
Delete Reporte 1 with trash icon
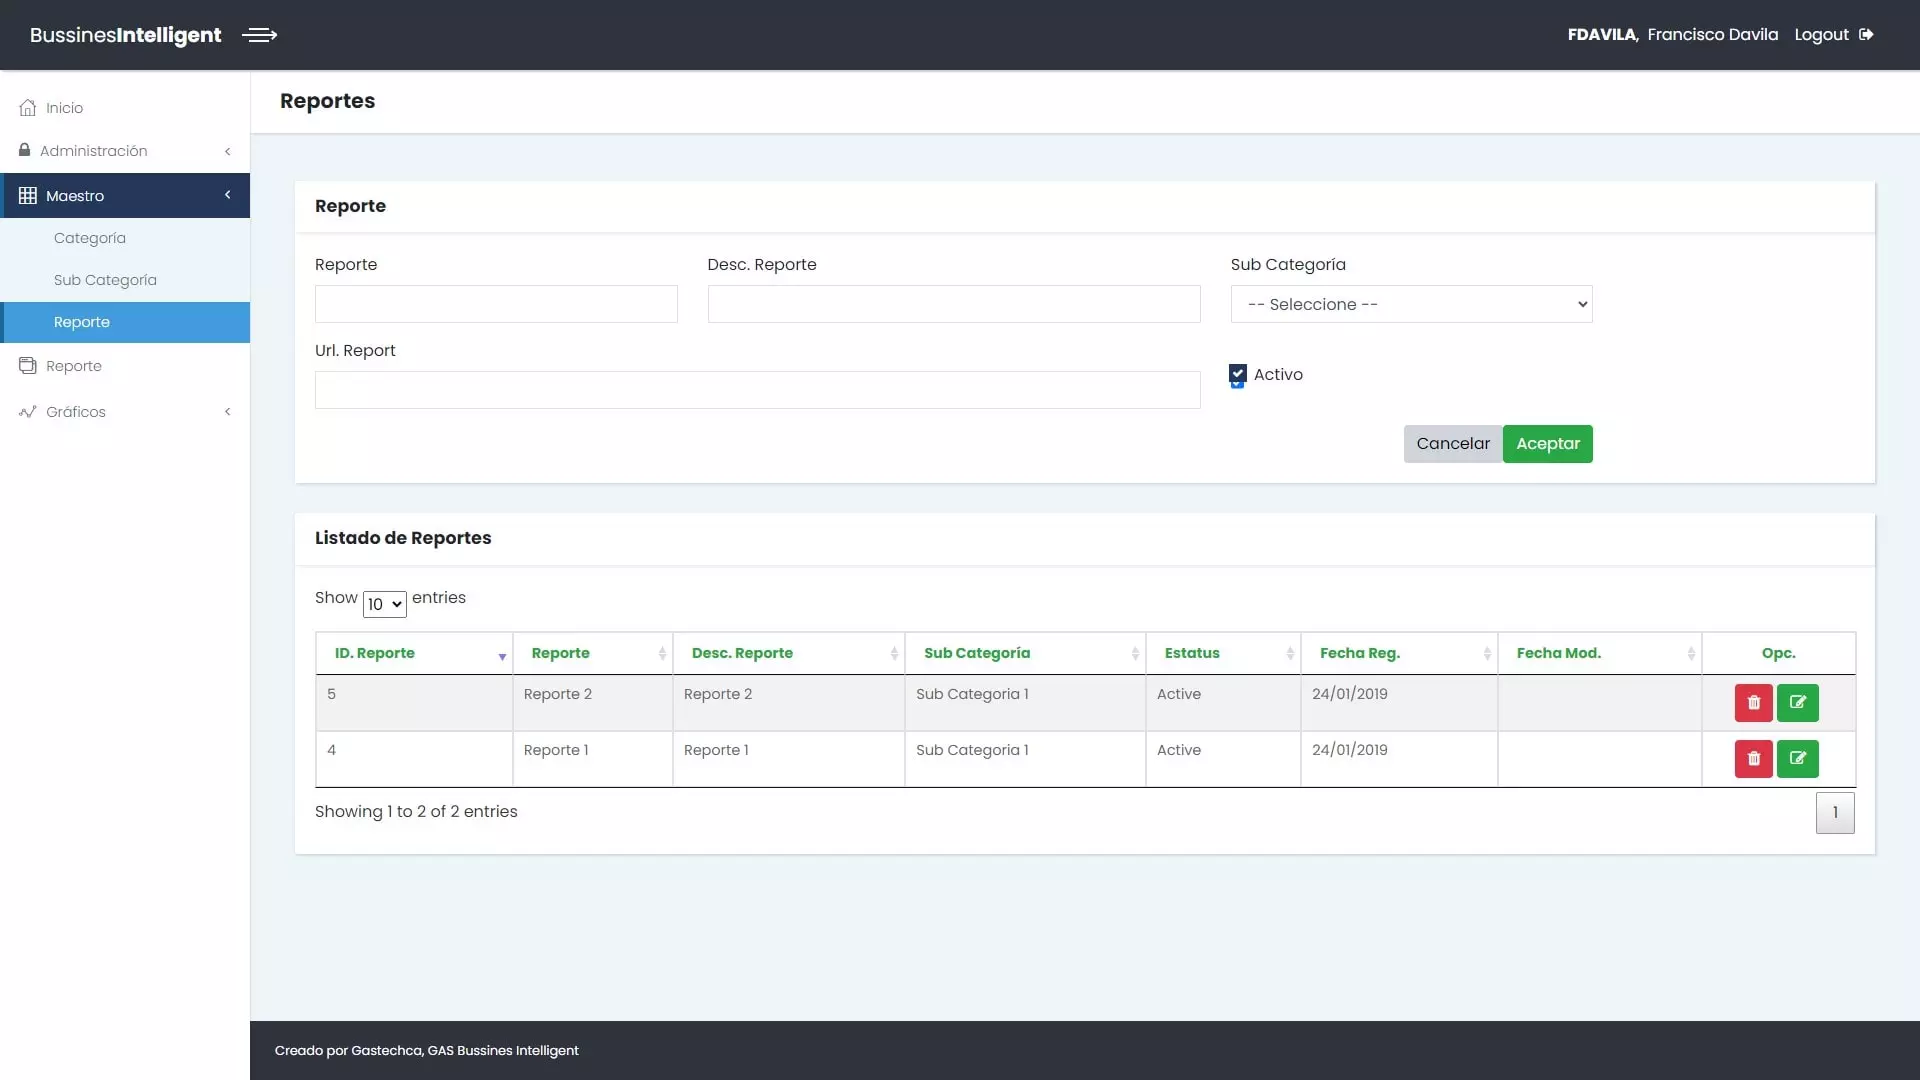tap(1753, 759)
